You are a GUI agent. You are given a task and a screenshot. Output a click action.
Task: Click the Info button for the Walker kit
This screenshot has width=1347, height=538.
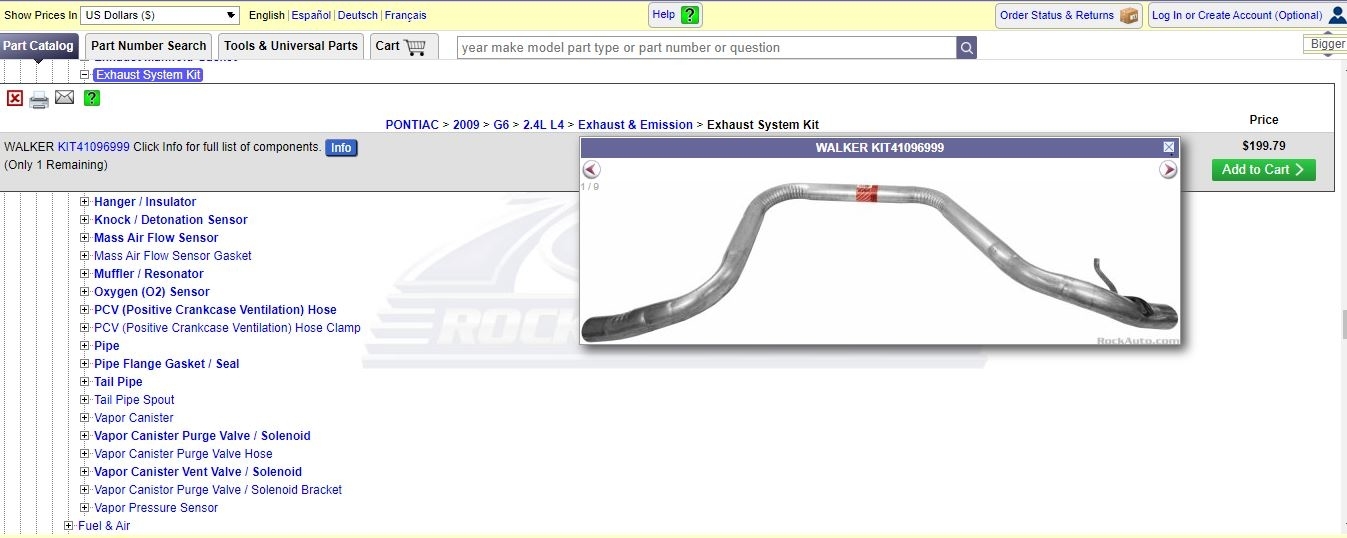341,148
